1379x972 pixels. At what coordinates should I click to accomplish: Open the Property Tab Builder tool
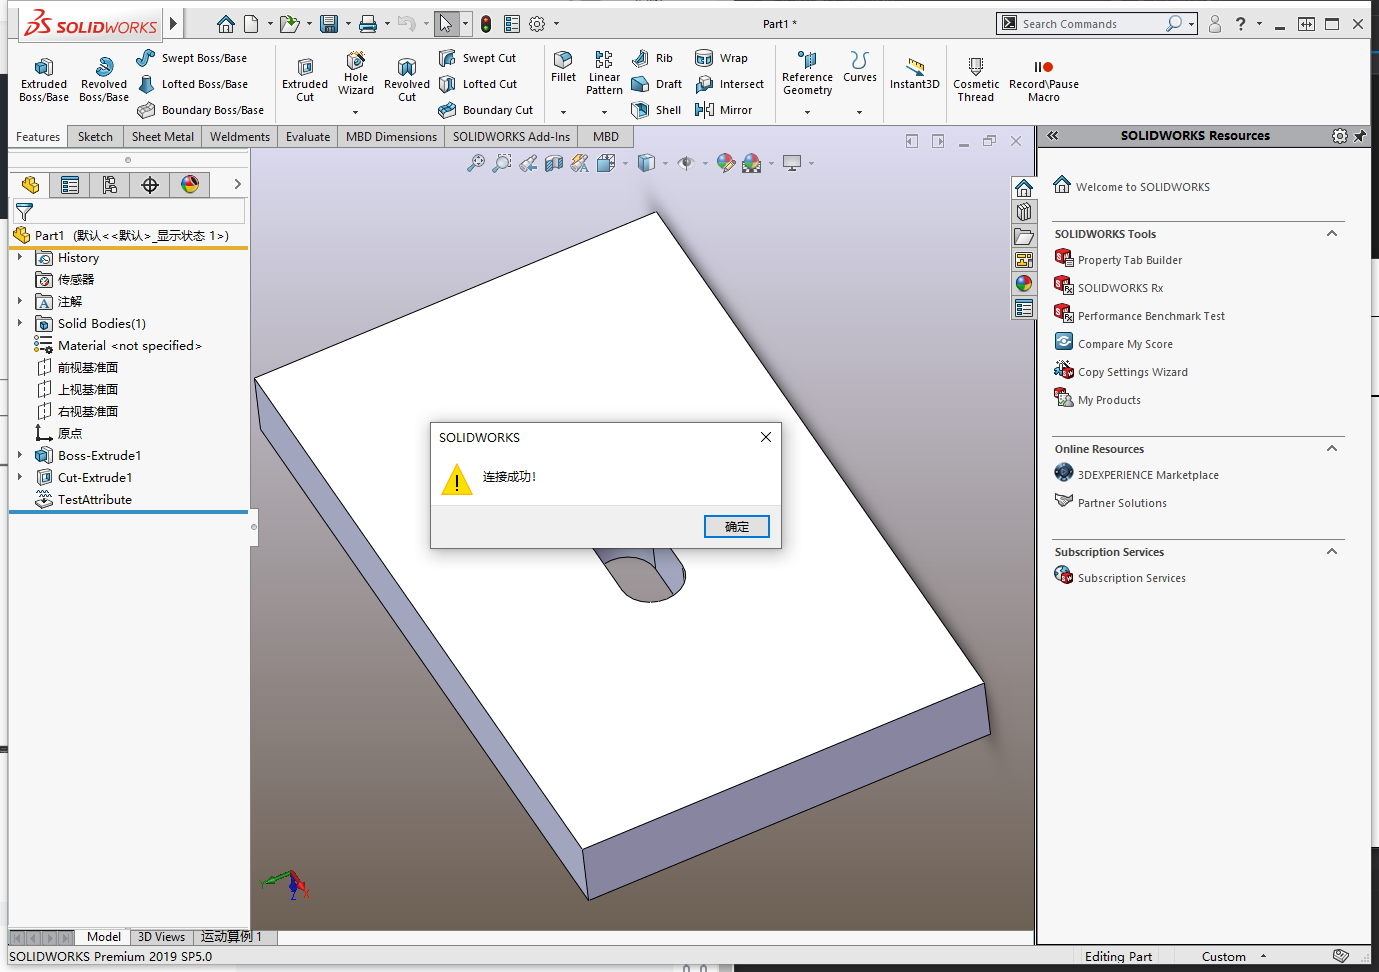tap(1129, 259)
